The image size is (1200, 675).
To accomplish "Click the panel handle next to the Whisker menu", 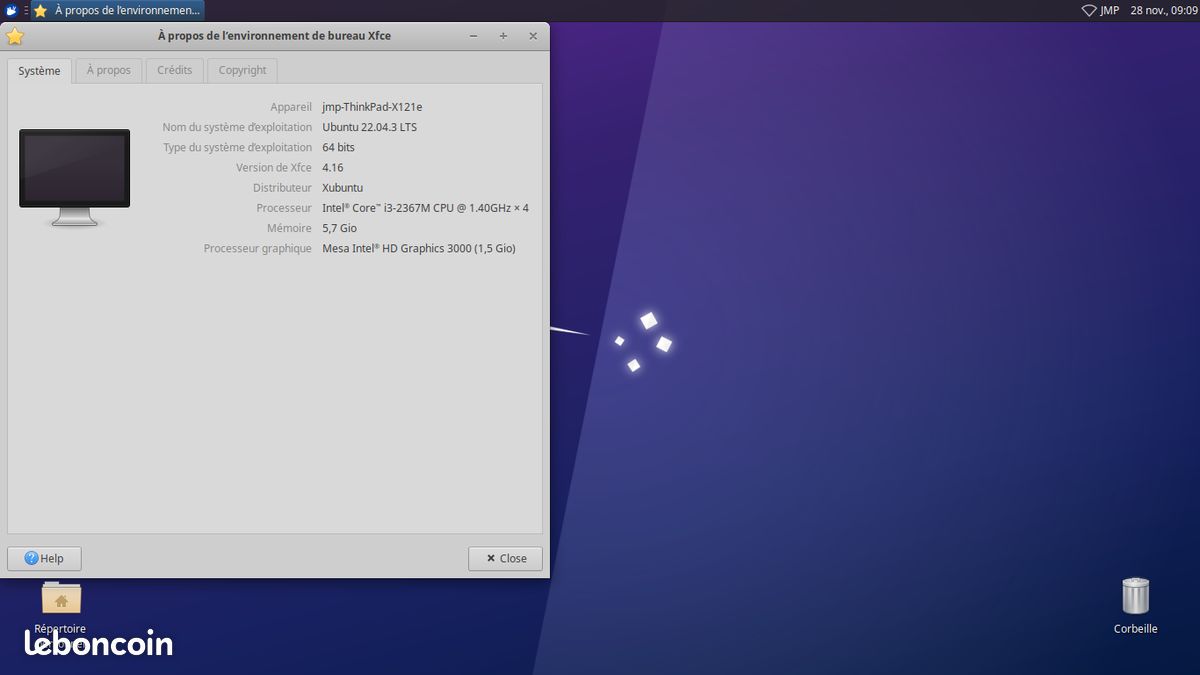I will [26, 10].
